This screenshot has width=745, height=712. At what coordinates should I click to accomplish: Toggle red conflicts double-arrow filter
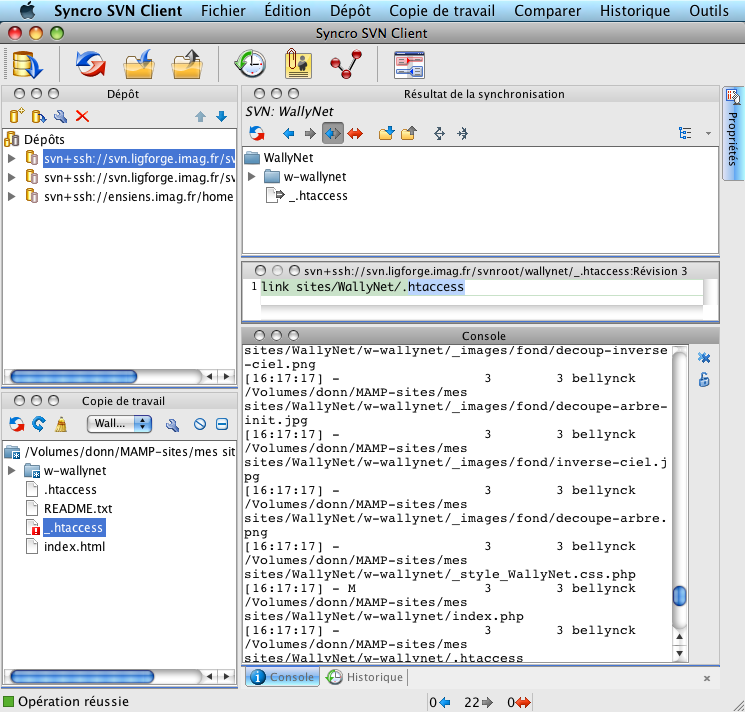pyautogui.click(x=355, y=133)
